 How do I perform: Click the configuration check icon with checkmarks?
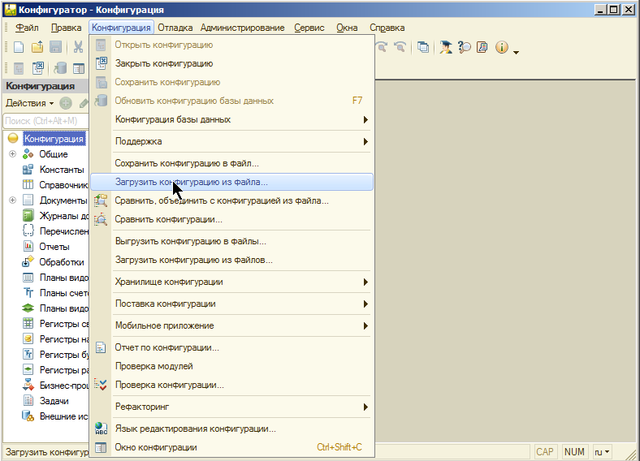point(100,384)
